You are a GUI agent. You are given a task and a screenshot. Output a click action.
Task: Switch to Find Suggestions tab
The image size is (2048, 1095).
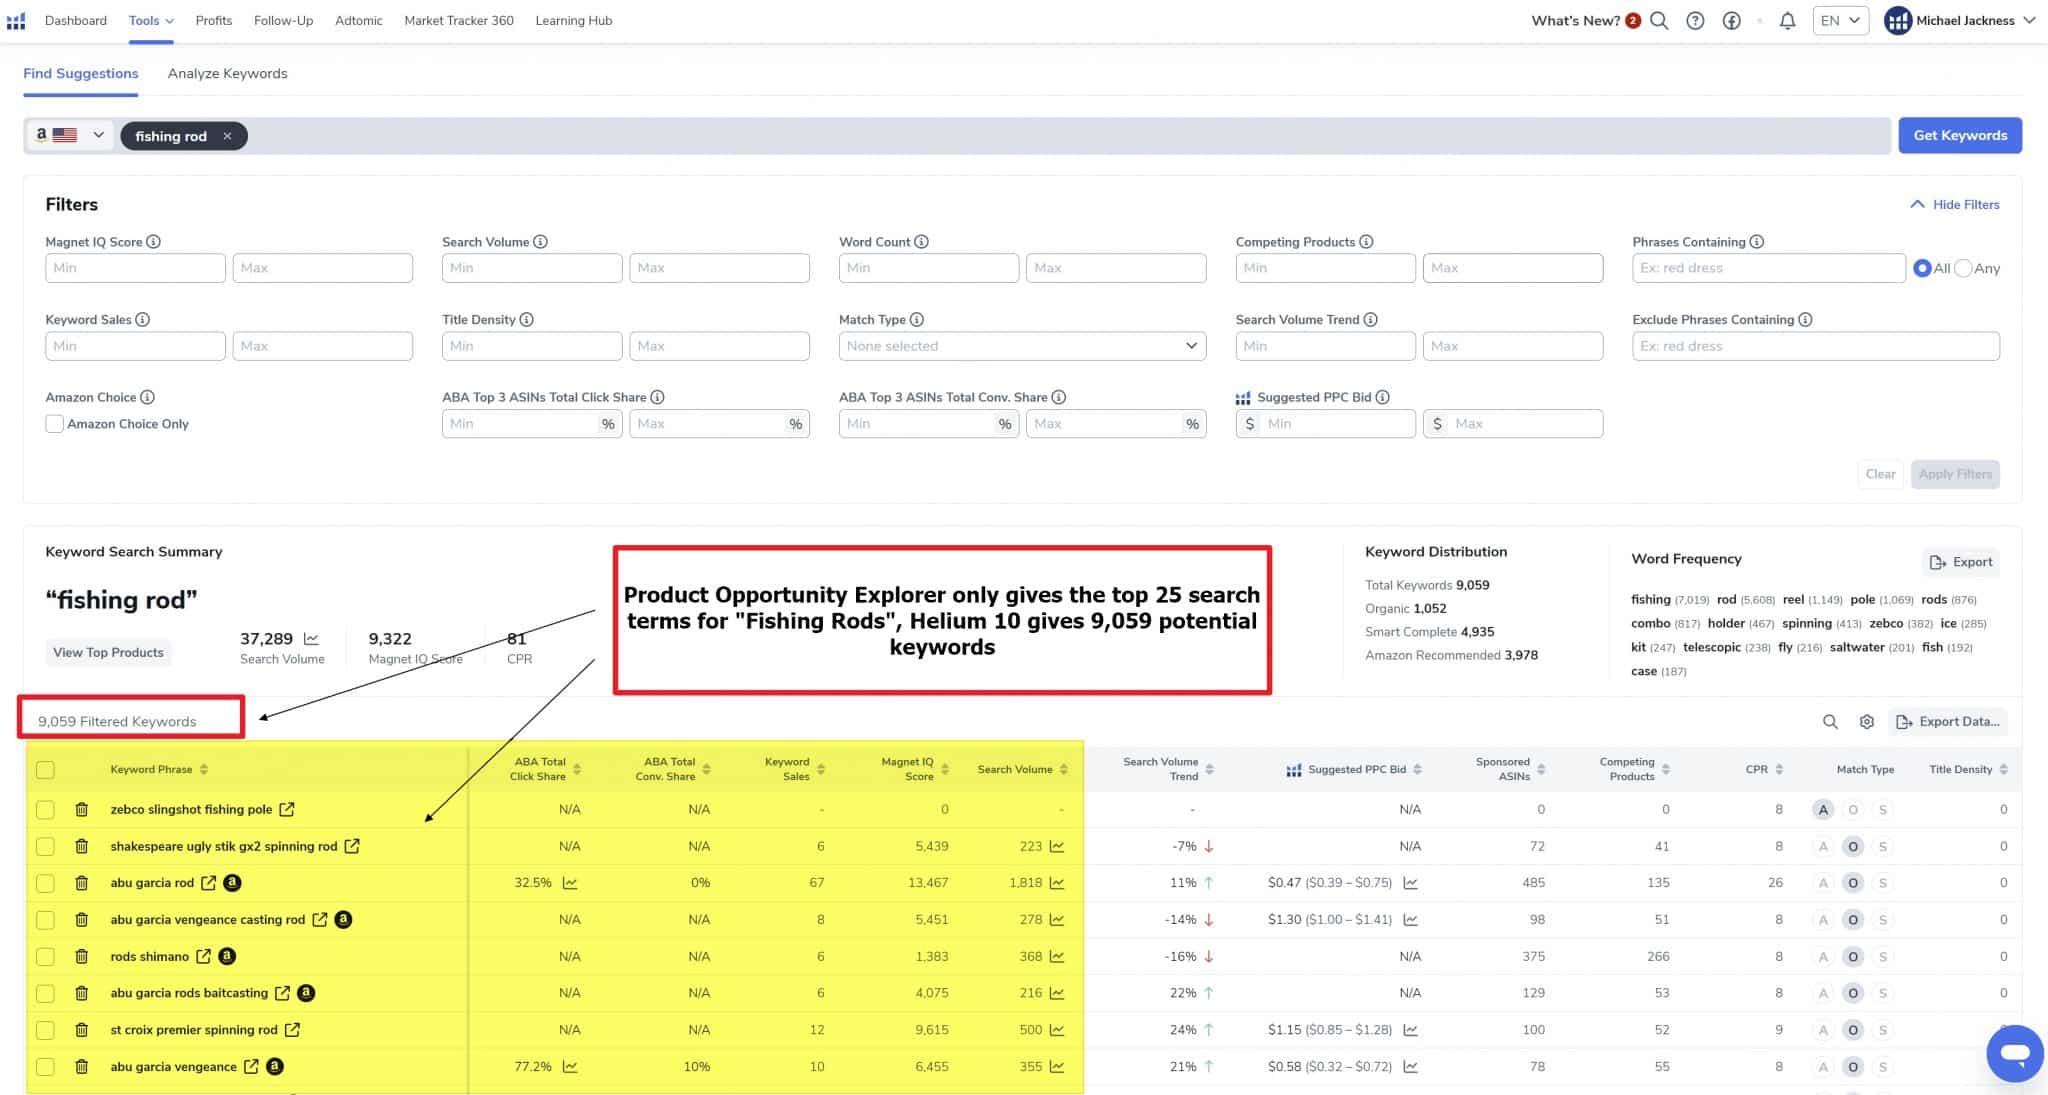81,74
